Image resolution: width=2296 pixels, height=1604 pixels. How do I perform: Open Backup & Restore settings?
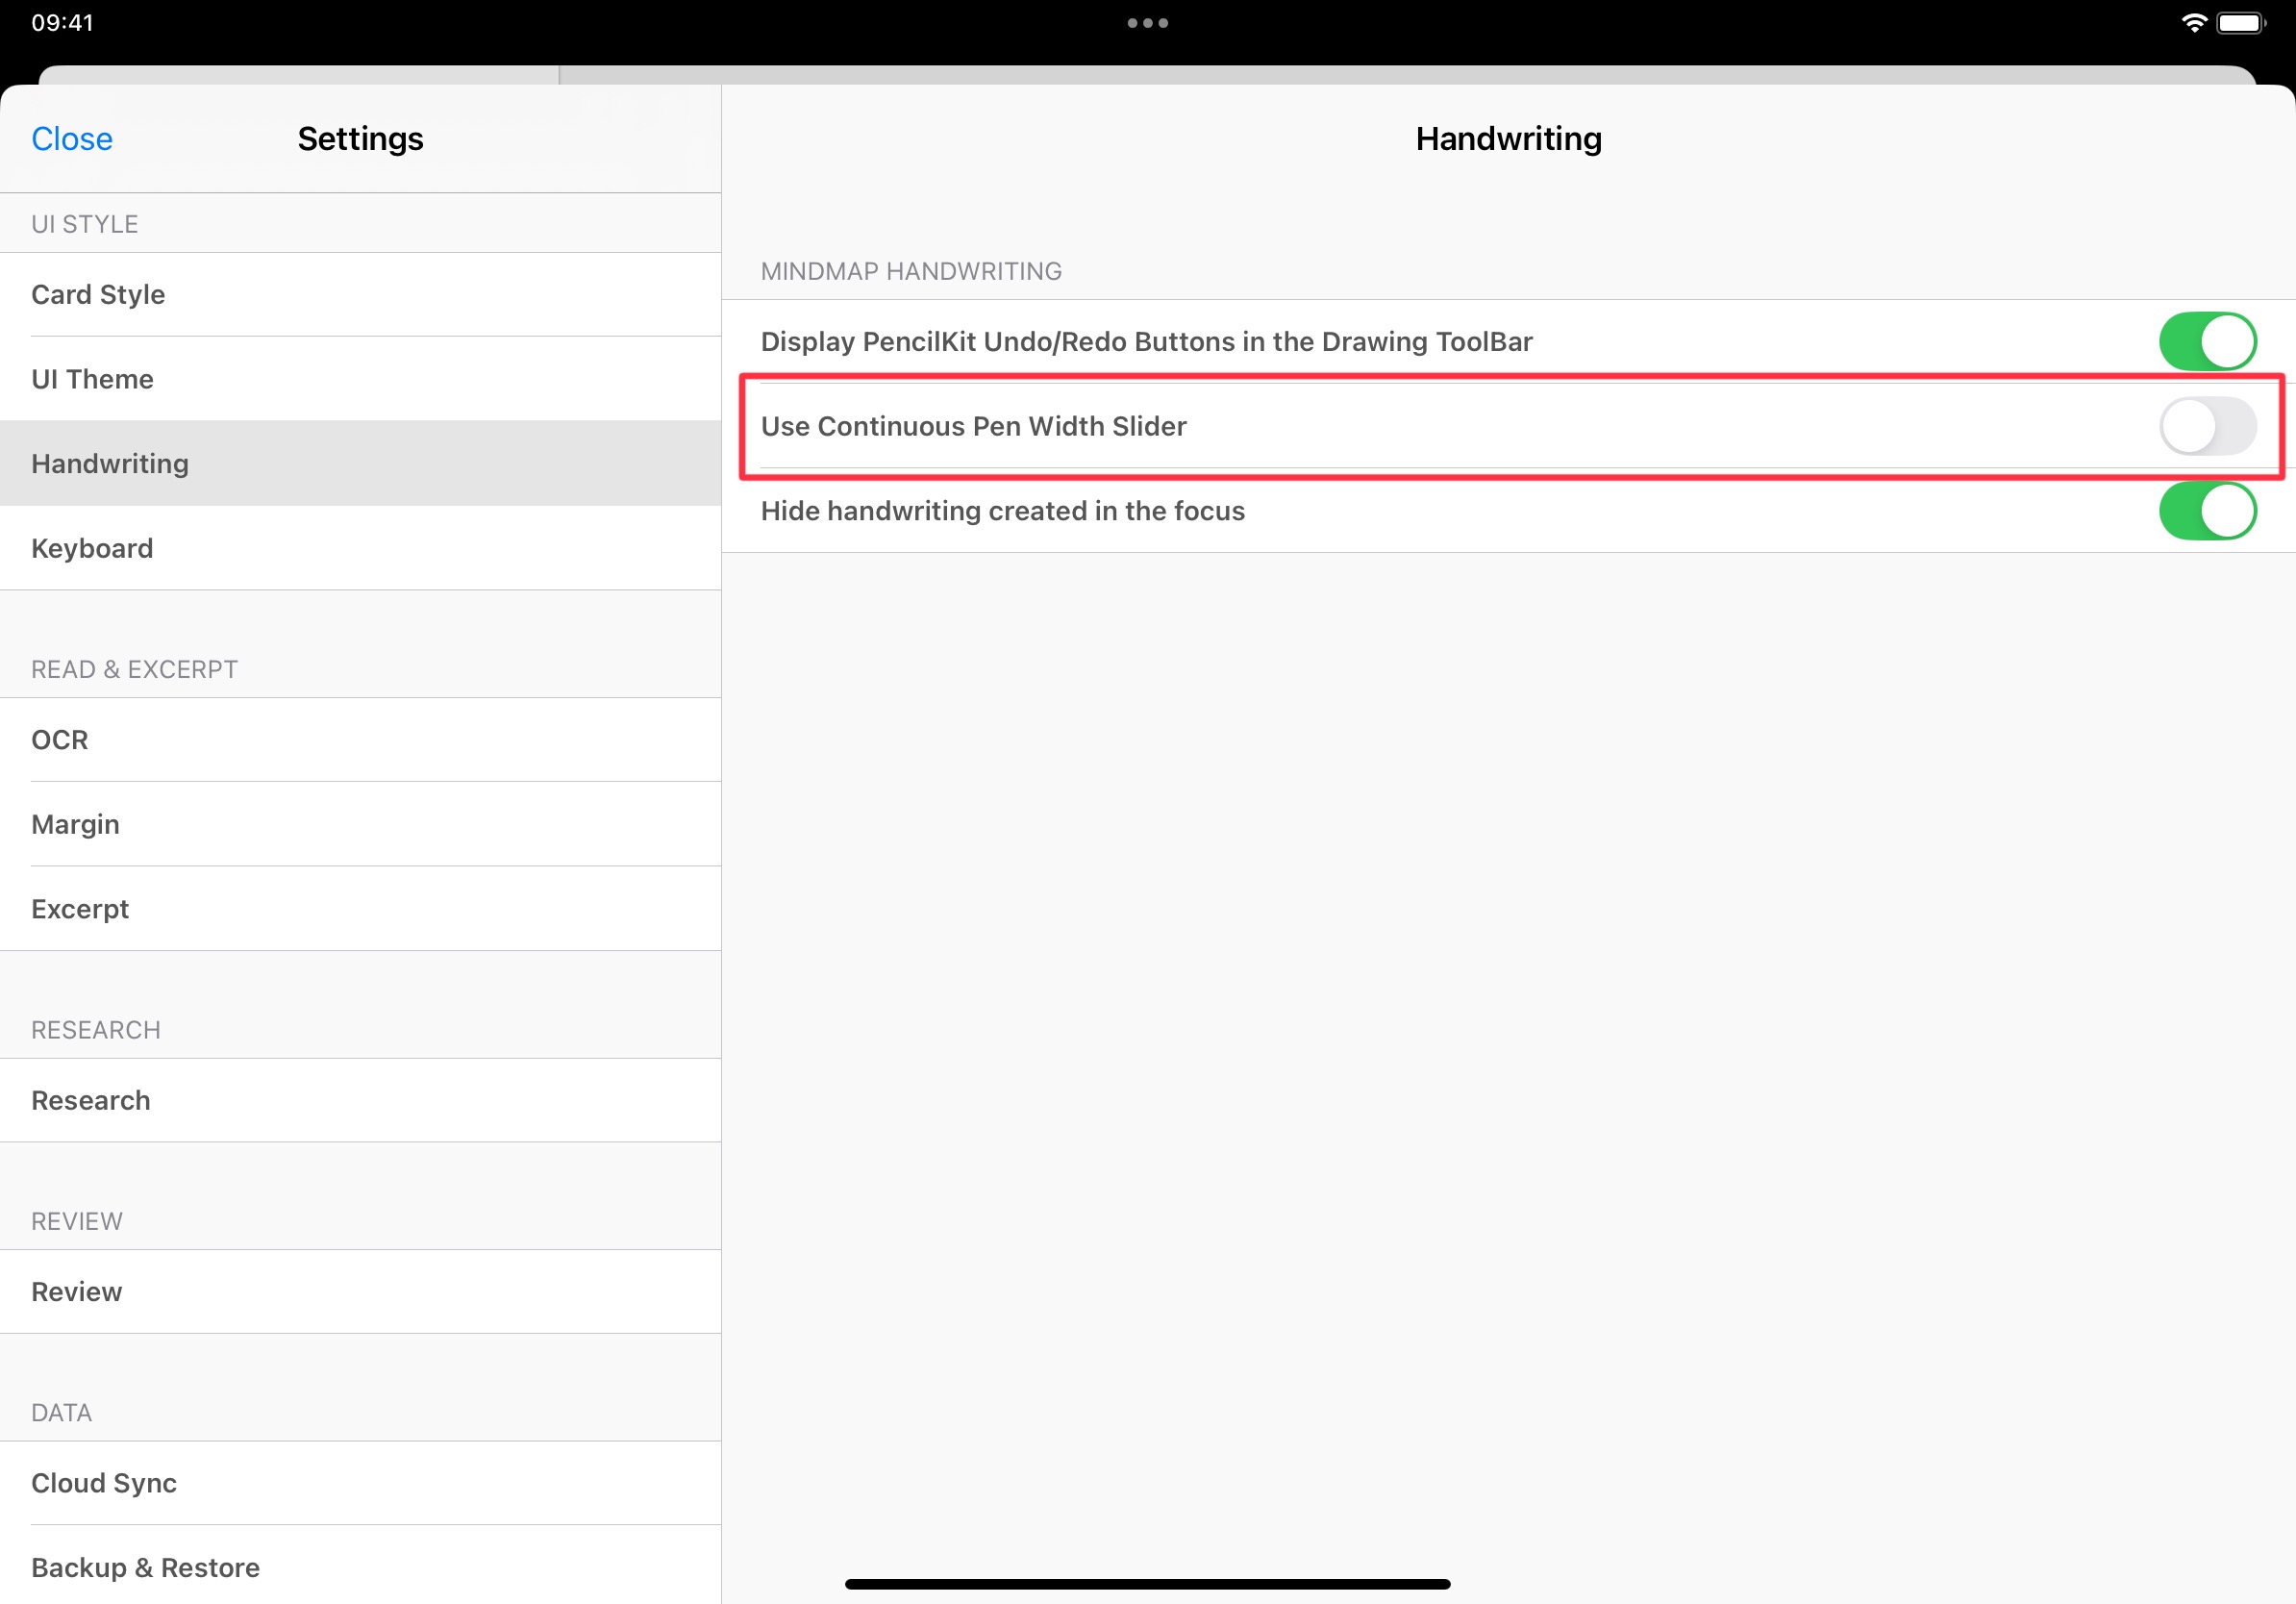(x=360, y=1567)
